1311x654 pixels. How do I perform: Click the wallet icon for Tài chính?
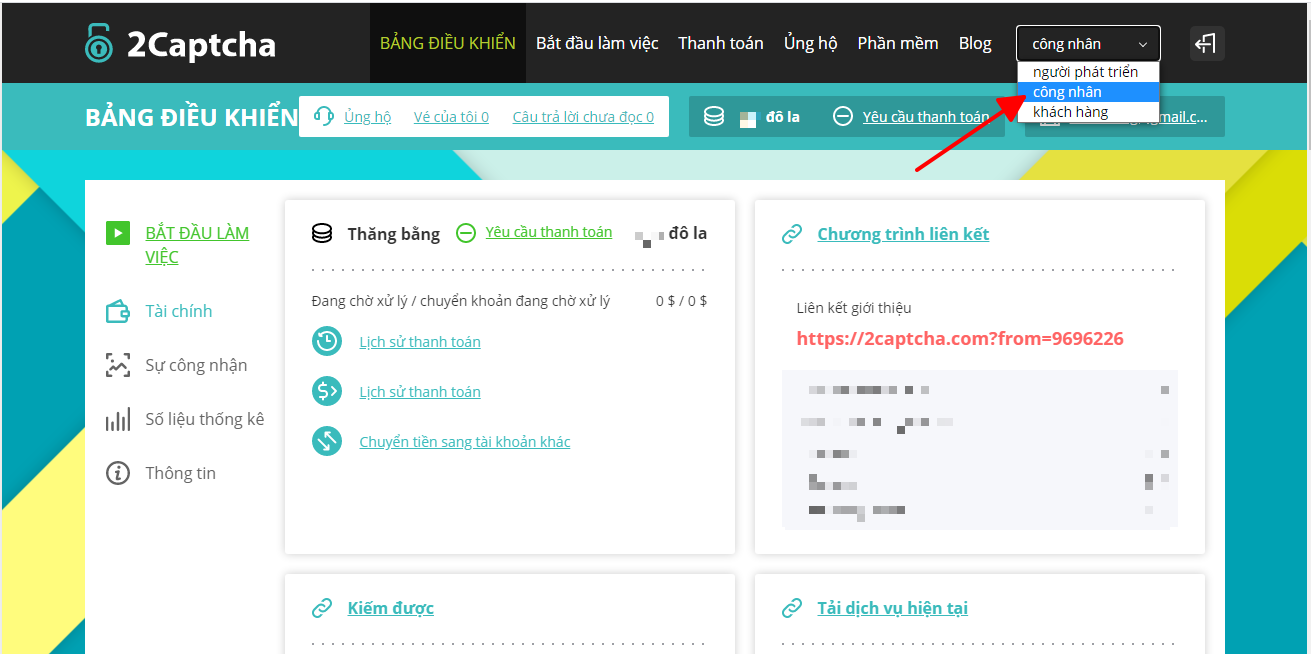(118, 311)
